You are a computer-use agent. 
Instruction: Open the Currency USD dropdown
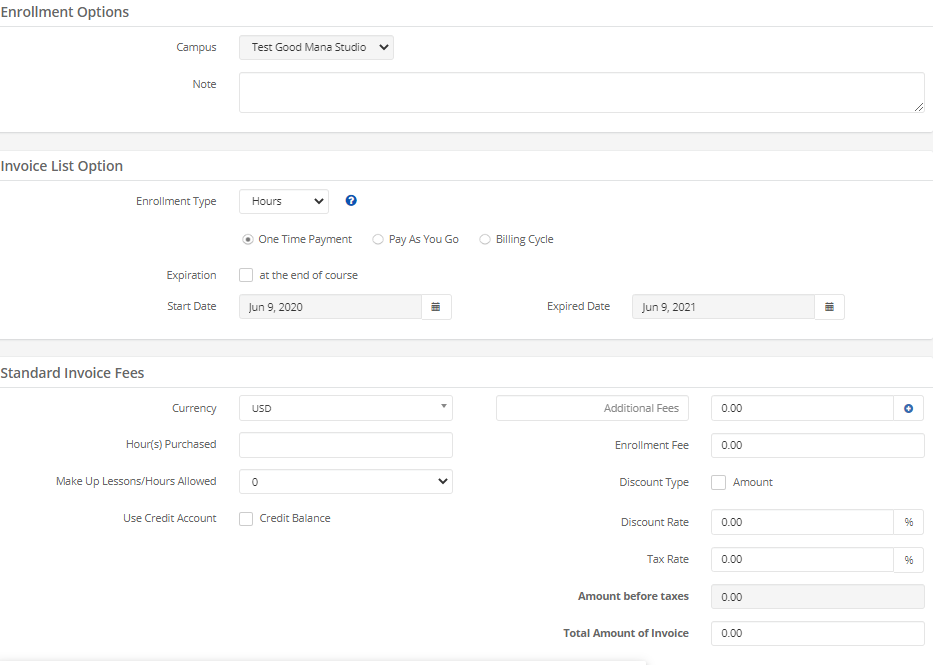click(x=346, y=409)
